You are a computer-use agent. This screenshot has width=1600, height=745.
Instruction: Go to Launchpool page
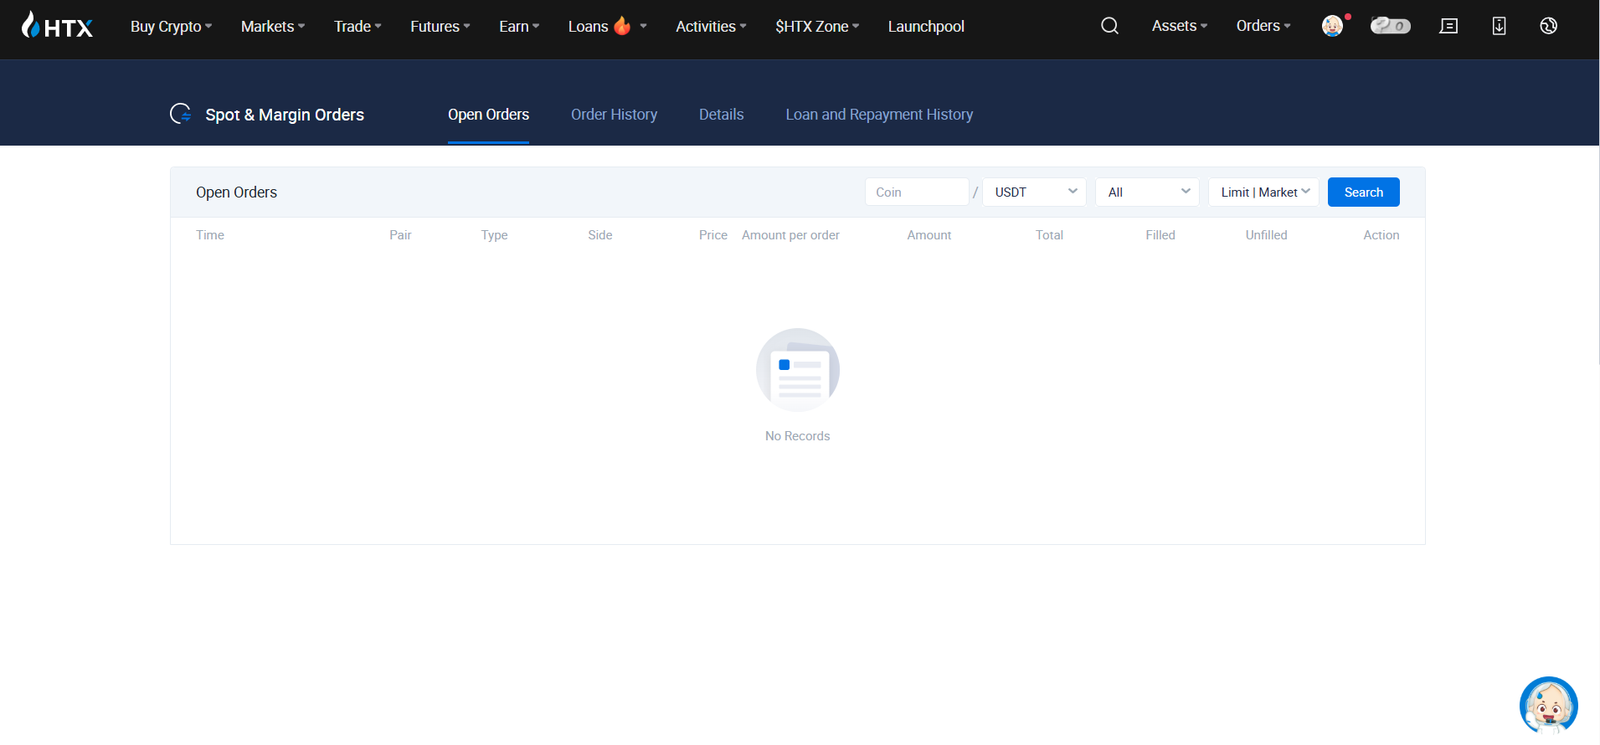[x=926, y=26]
